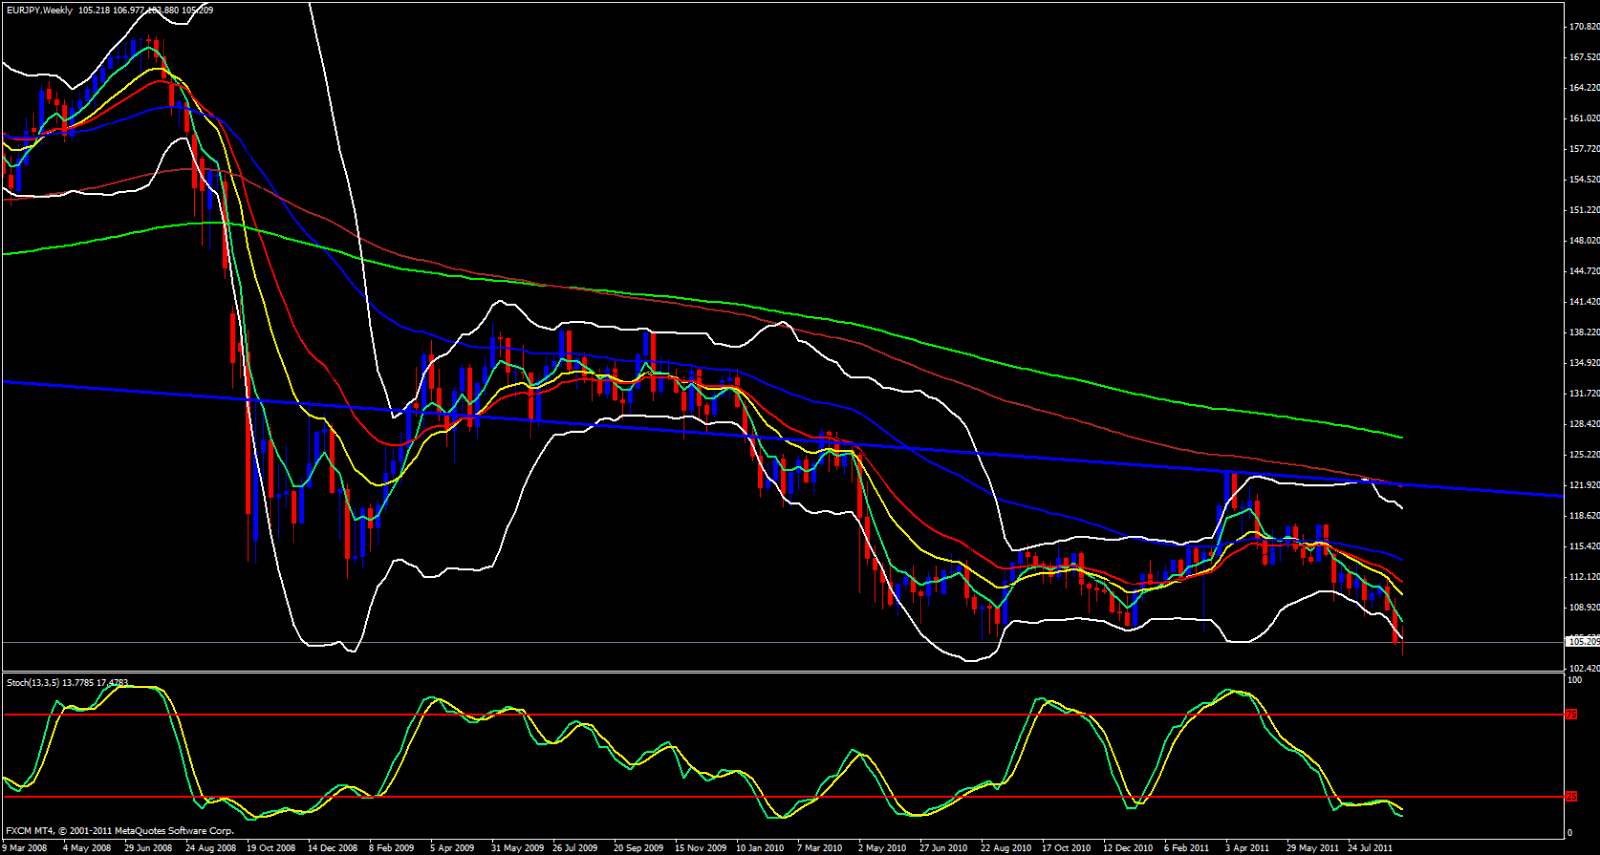The image size is (1600, 855).
Task: Click the 0 label on stochastic scale
Action: [x=1569, y=832]
